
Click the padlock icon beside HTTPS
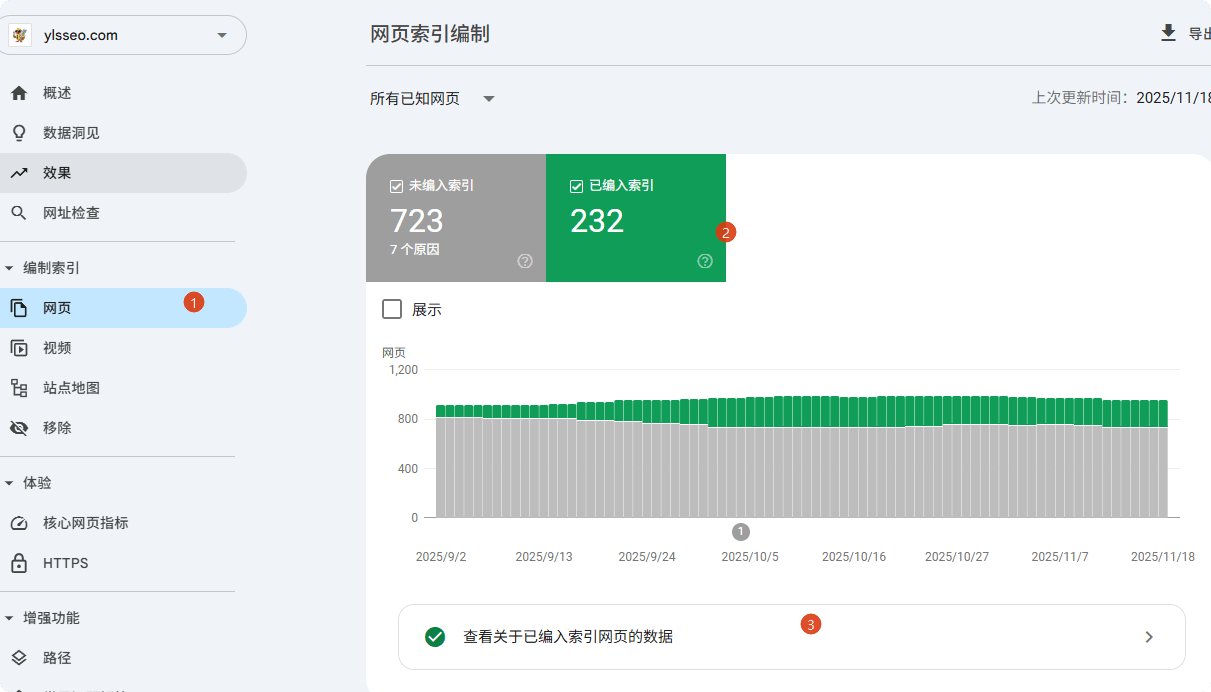19,563
